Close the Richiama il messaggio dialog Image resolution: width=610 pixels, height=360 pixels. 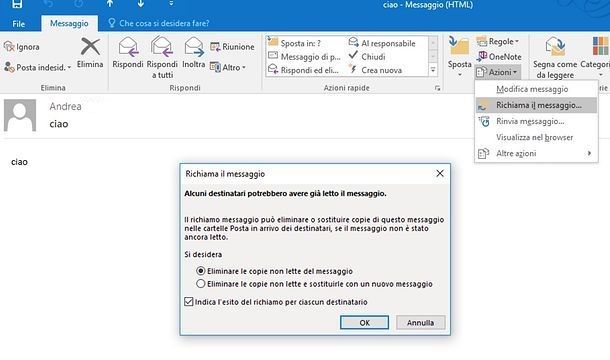pyautogui.click(x=440, y=174)
